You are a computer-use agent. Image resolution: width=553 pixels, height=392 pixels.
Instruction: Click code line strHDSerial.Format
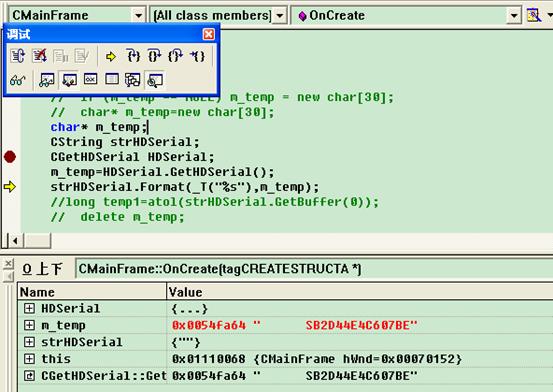(x=184, y=187)
